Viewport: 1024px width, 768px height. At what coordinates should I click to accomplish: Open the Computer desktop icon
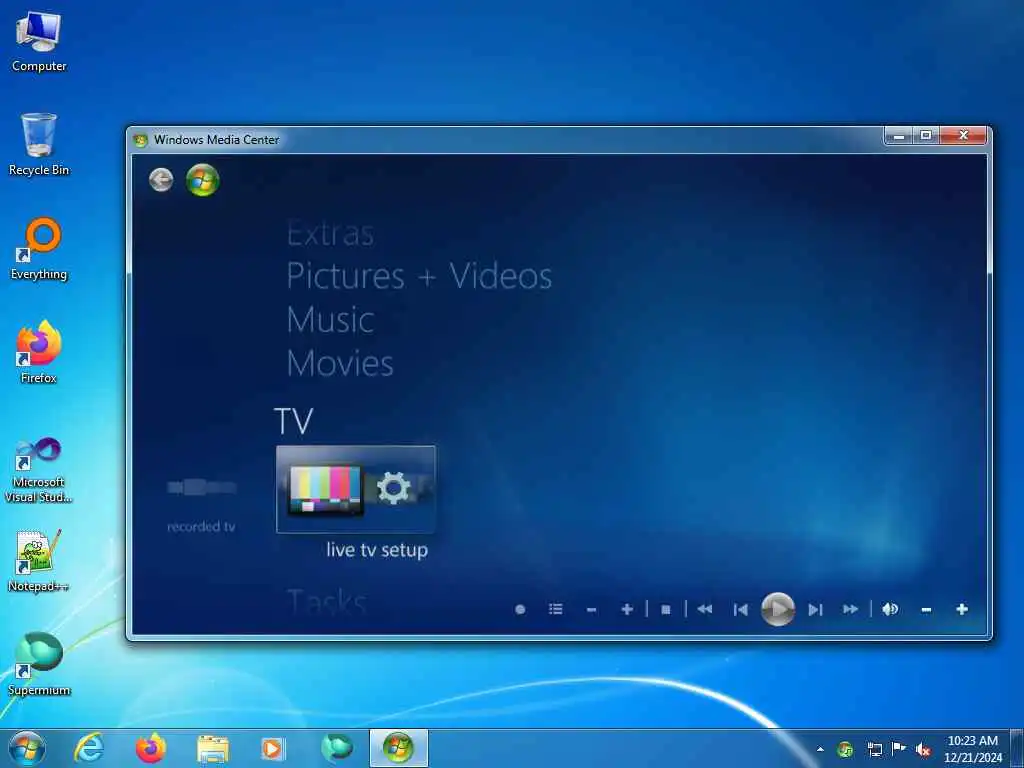[x=39, y=42]
